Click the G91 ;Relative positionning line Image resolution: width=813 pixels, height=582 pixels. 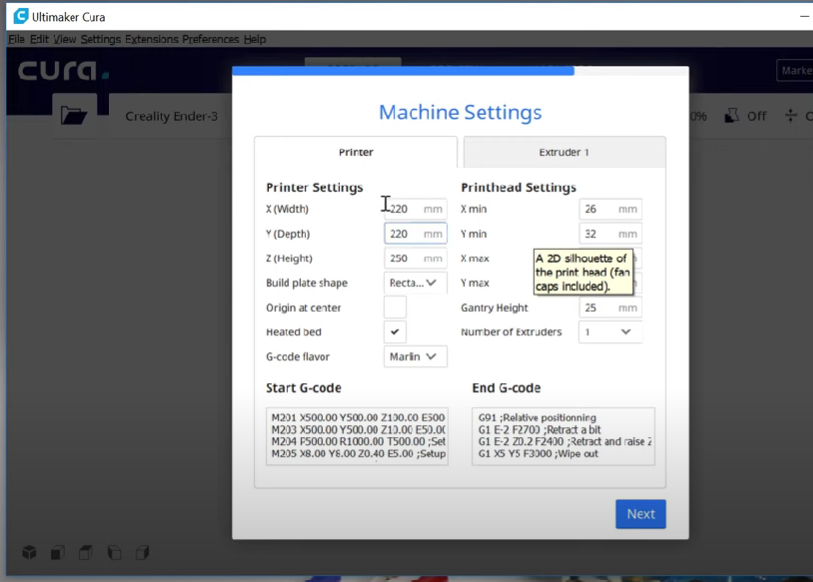point(537,418)
